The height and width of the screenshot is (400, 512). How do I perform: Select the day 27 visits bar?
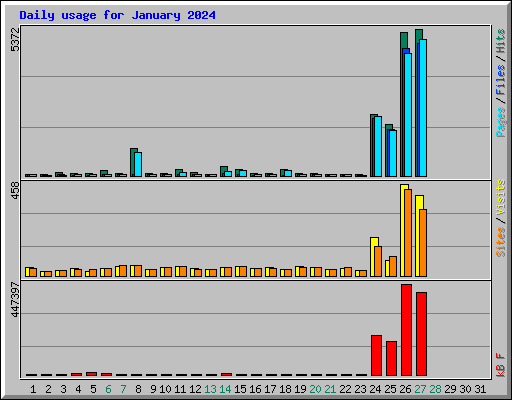(419, 236)
